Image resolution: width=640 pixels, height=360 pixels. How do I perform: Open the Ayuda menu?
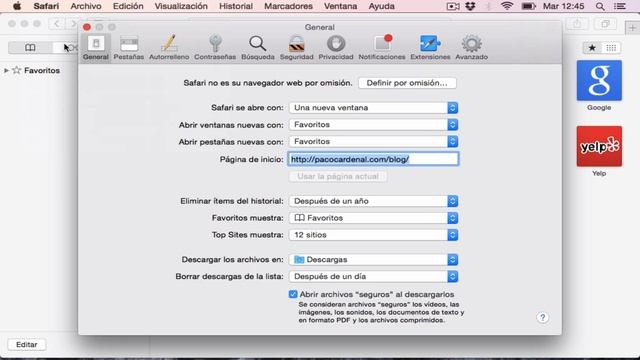click(381, 6)
